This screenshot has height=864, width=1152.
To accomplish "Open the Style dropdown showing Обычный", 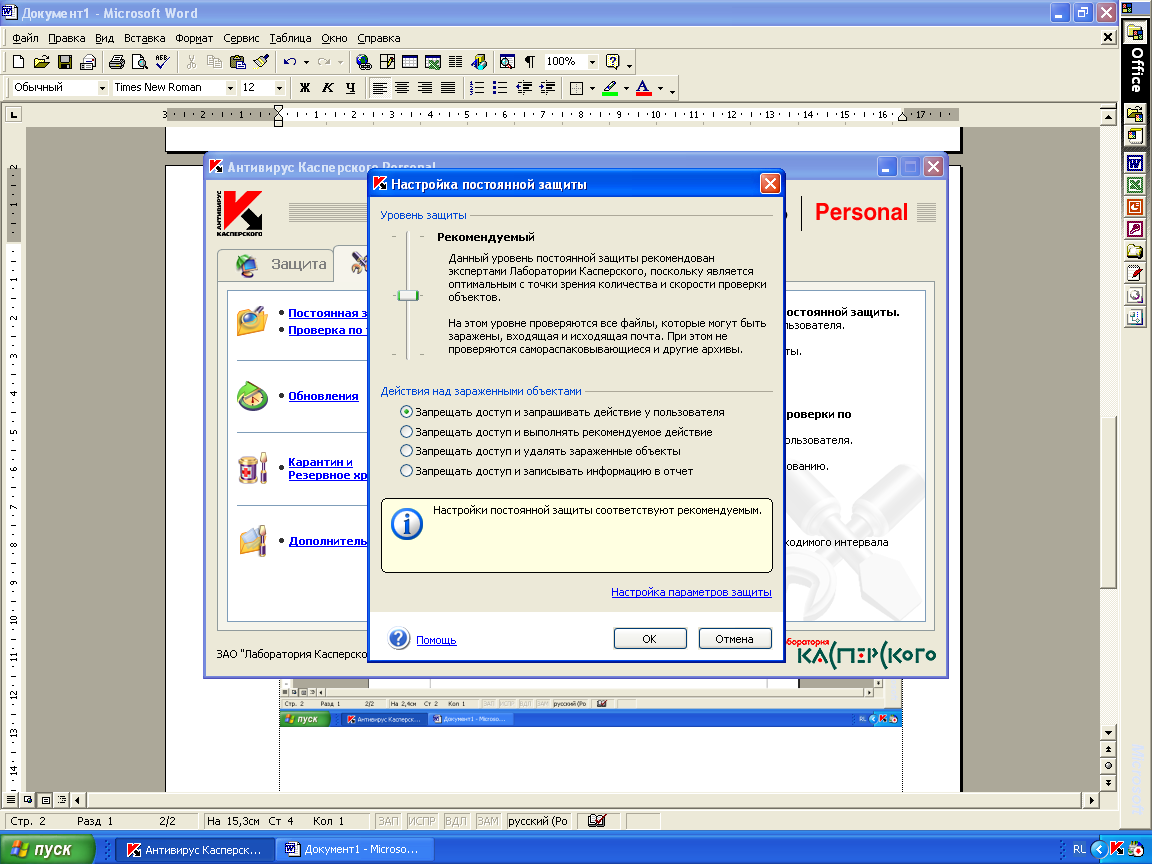I will 103,88.
